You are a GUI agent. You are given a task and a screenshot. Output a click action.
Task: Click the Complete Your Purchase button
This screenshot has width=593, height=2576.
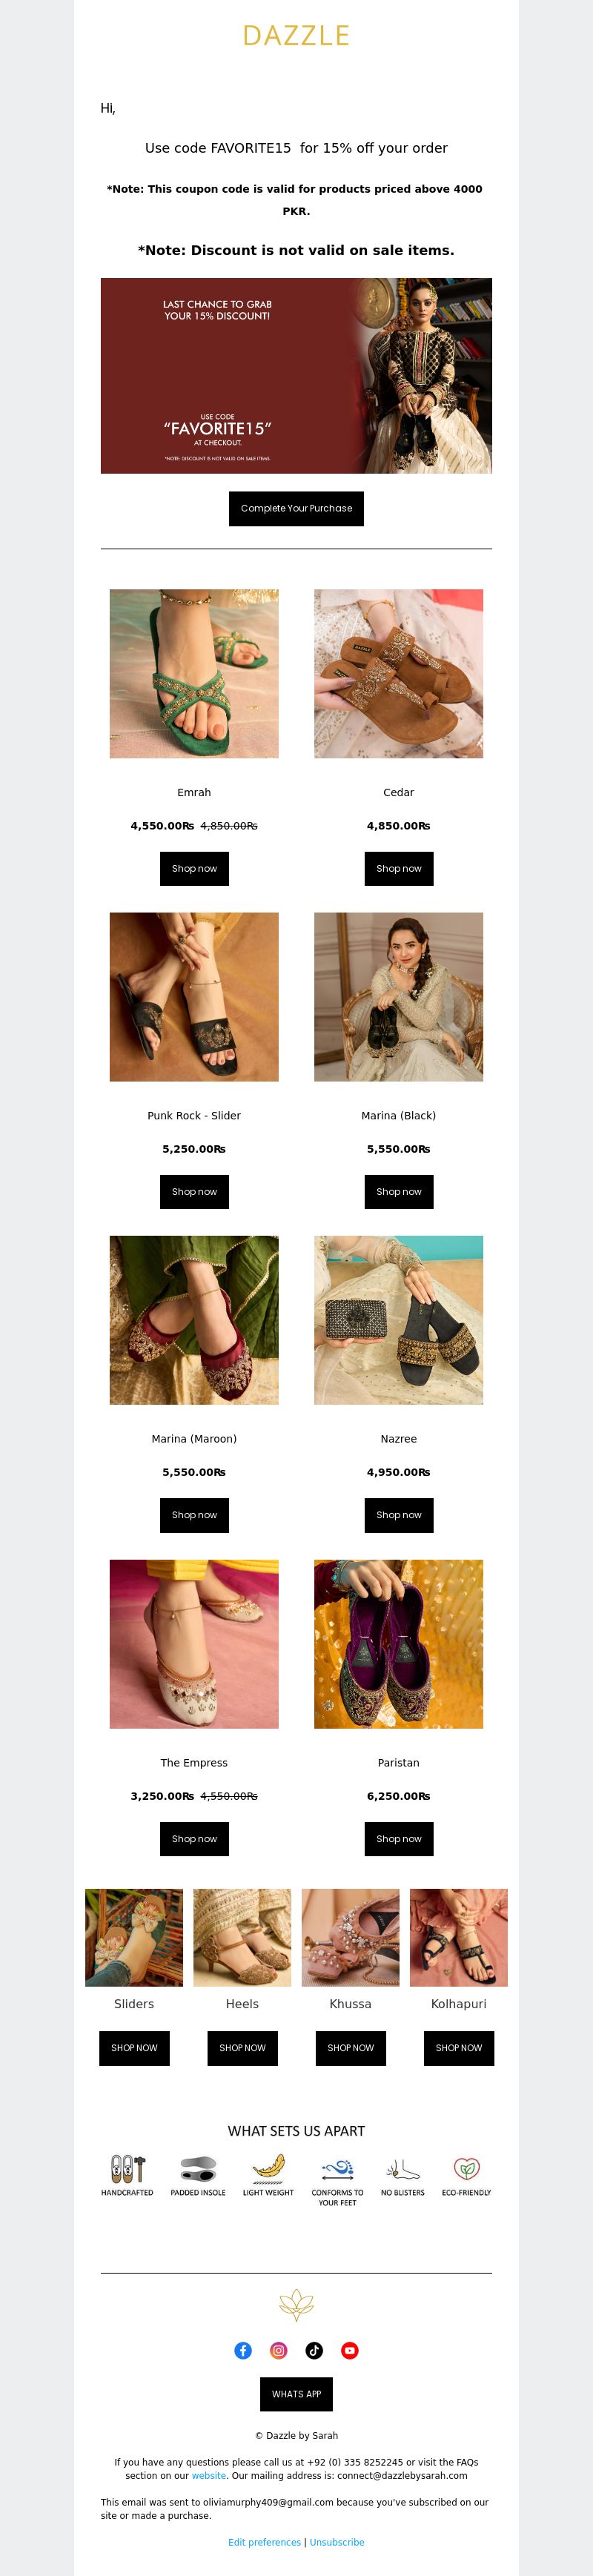click(296, 508)
